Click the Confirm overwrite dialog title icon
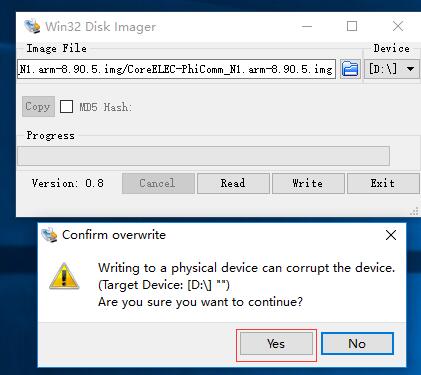The image size is (421, 375). (x=49, y=235)
